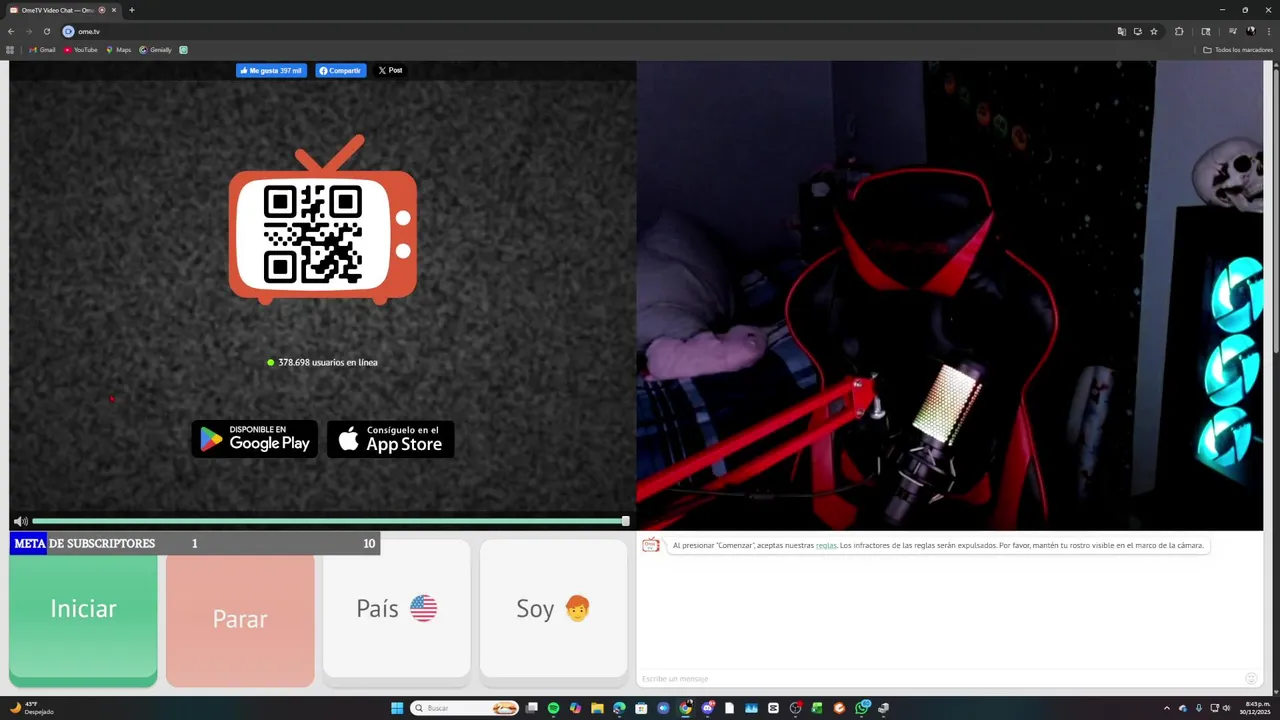Click the 378.698 usuarios en línea text

[327, 362]
